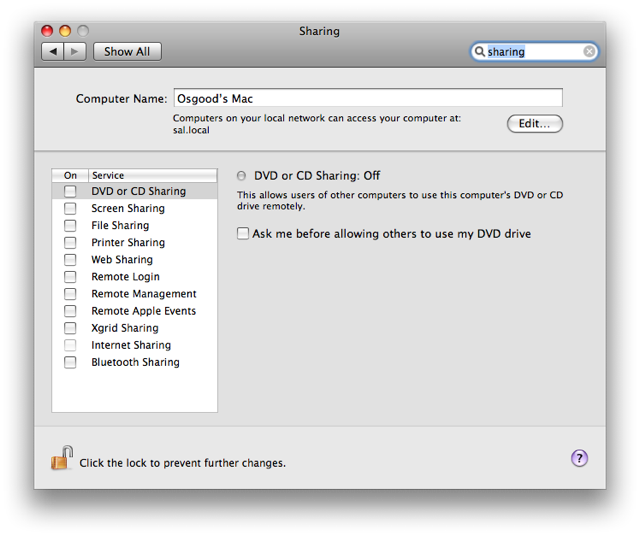This screenshot has width=640, height=536.
Task: Click the lock icon to prevent changes
Action: 62,458
